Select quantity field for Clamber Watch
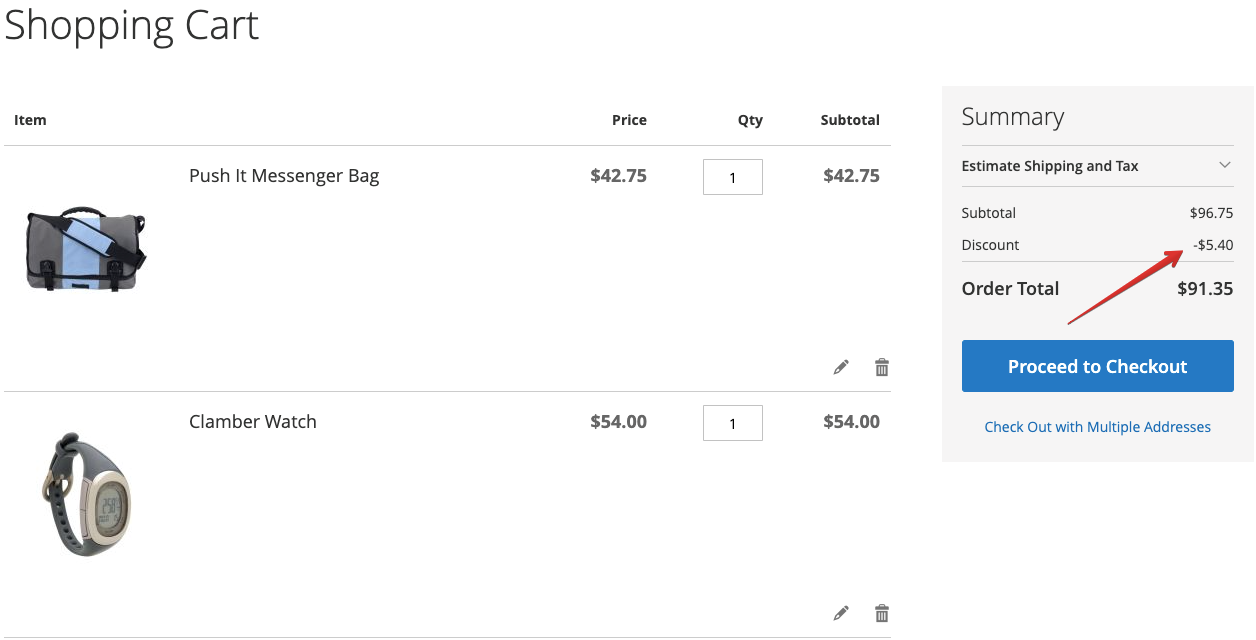 (x=733, y=423)
